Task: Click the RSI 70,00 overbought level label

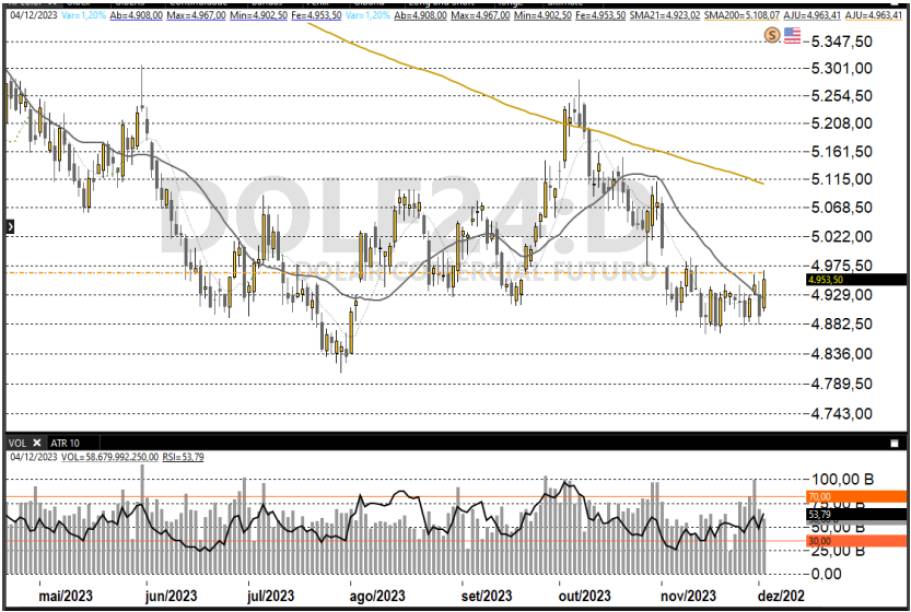Action: click(x=826, y=496)
